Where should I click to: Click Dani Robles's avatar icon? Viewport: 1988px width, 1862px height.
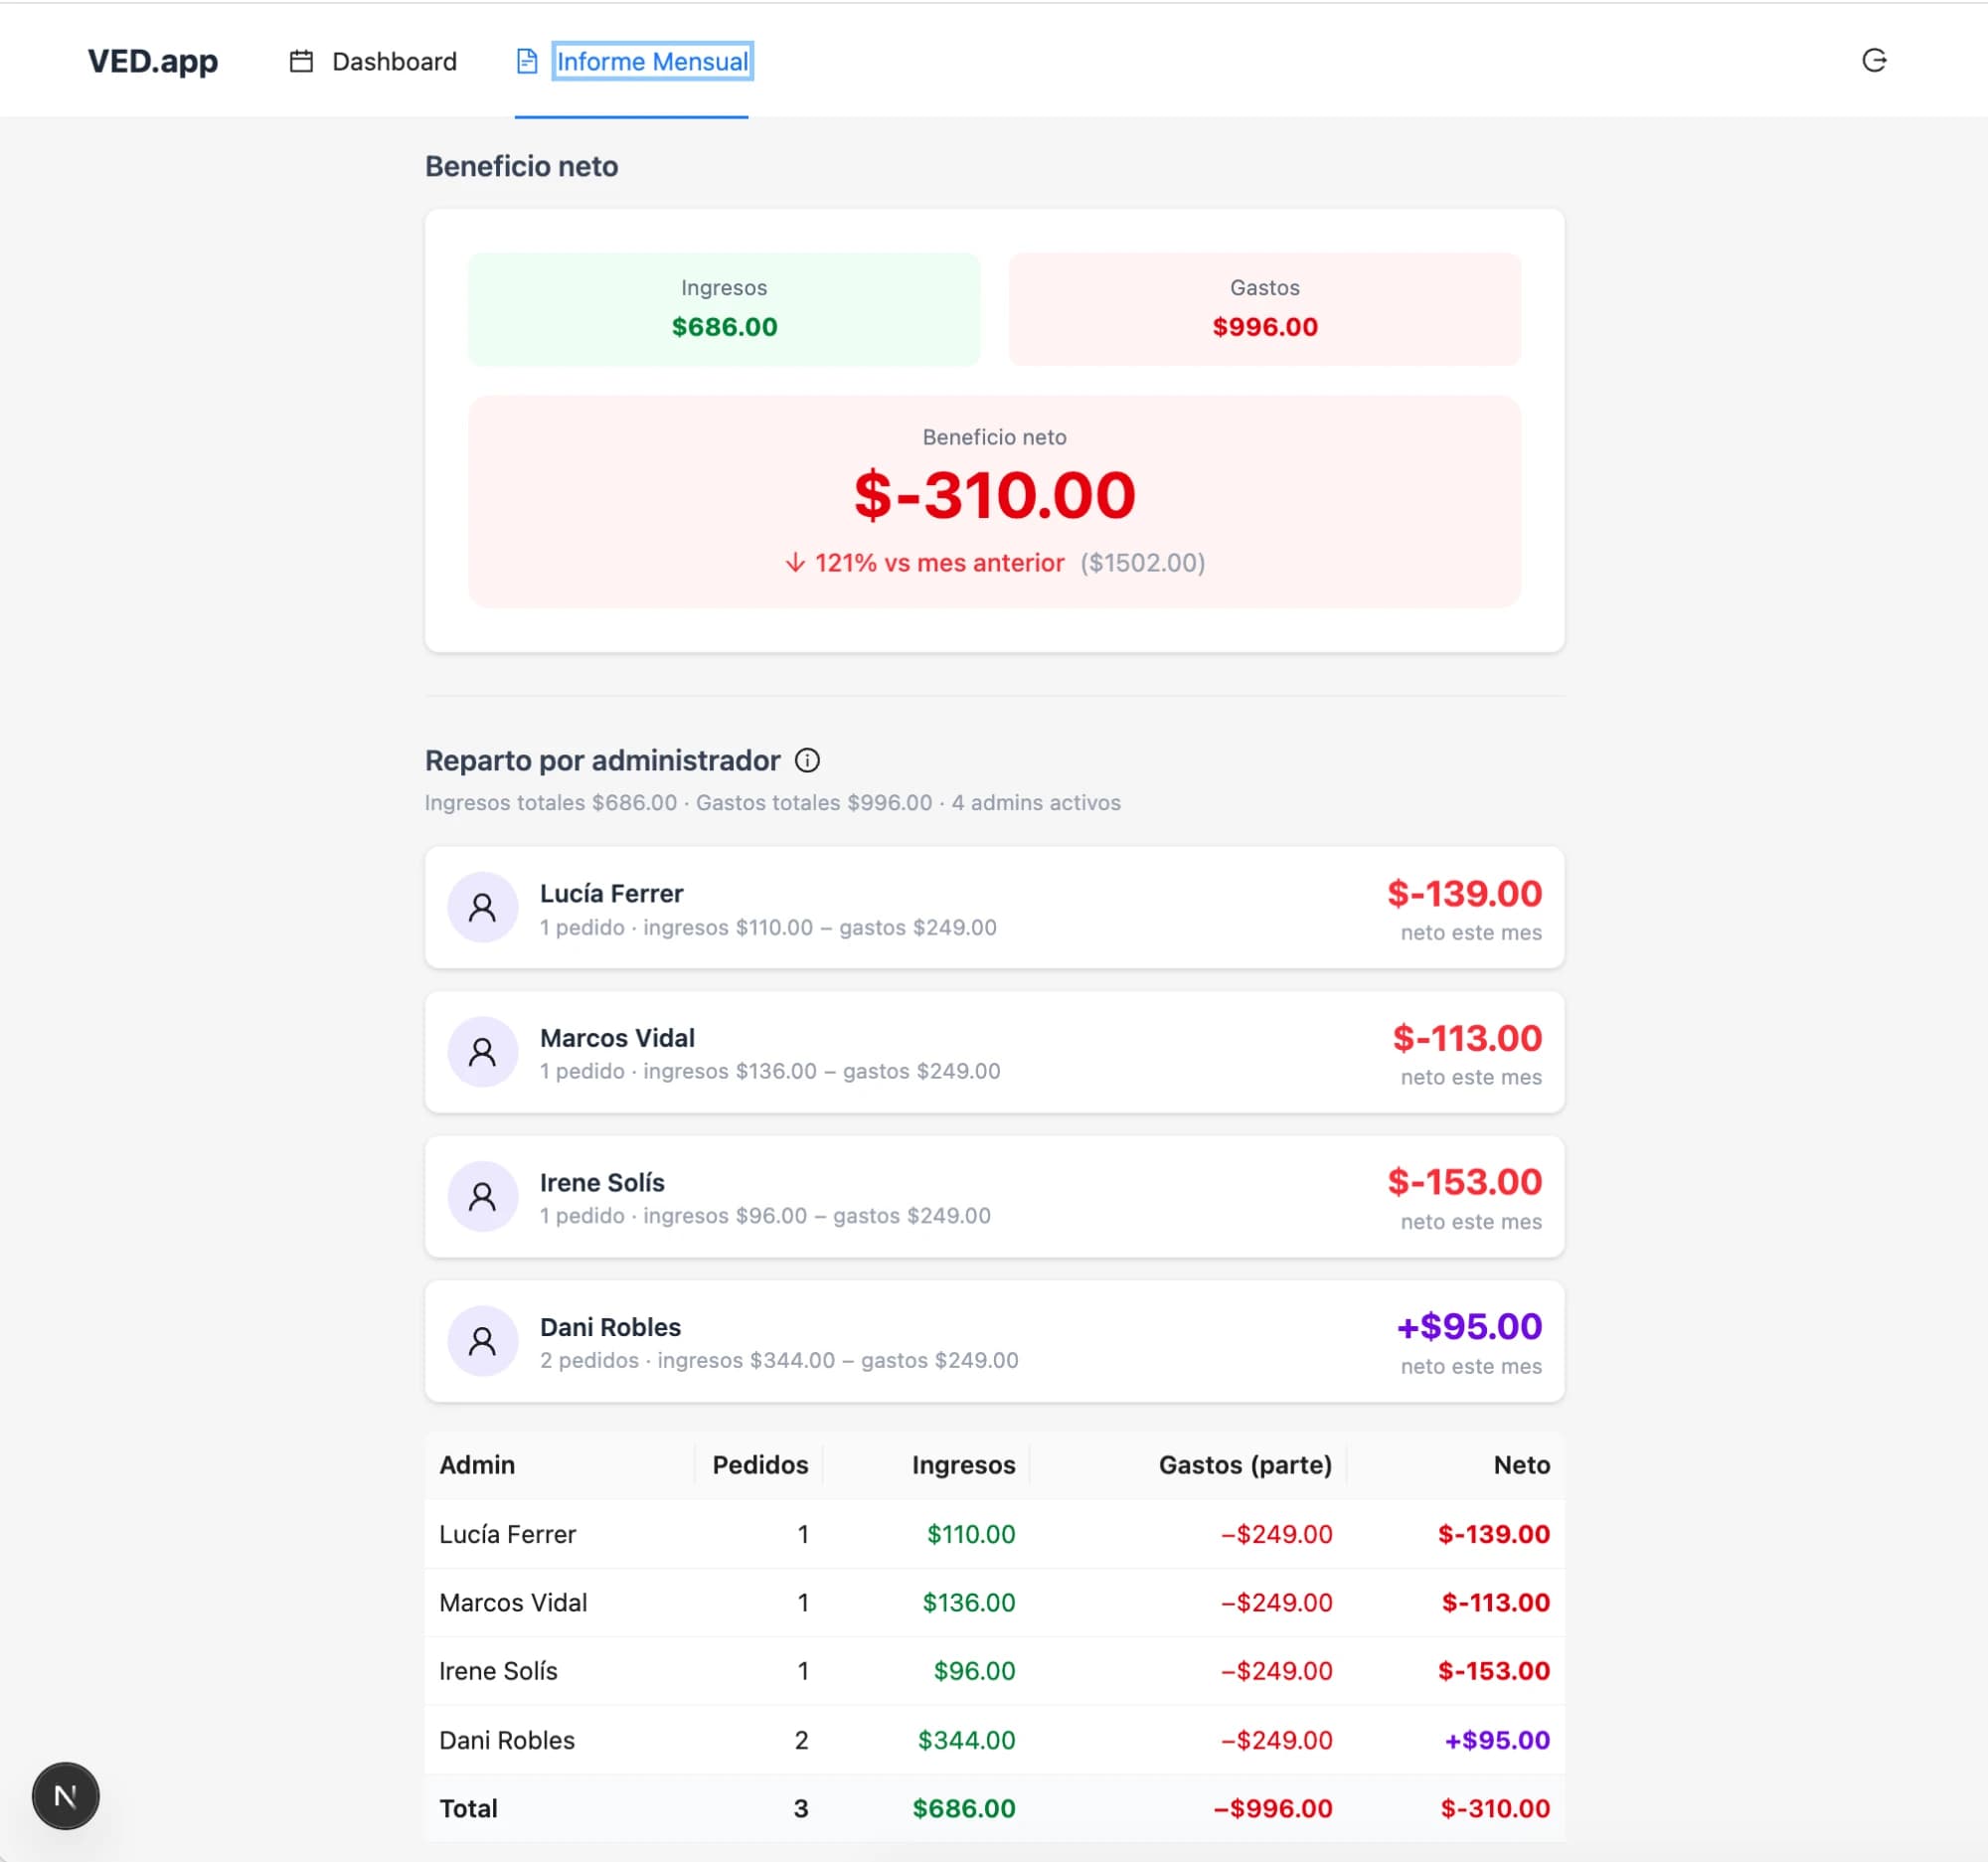(x=482, y=1341)
